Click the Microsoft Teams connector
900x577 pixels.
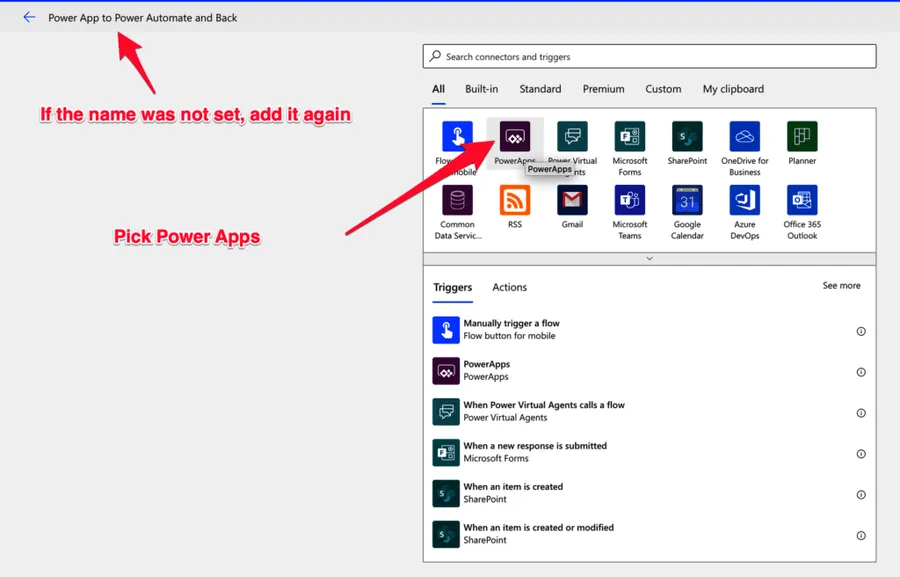click(x=629, y=200)
